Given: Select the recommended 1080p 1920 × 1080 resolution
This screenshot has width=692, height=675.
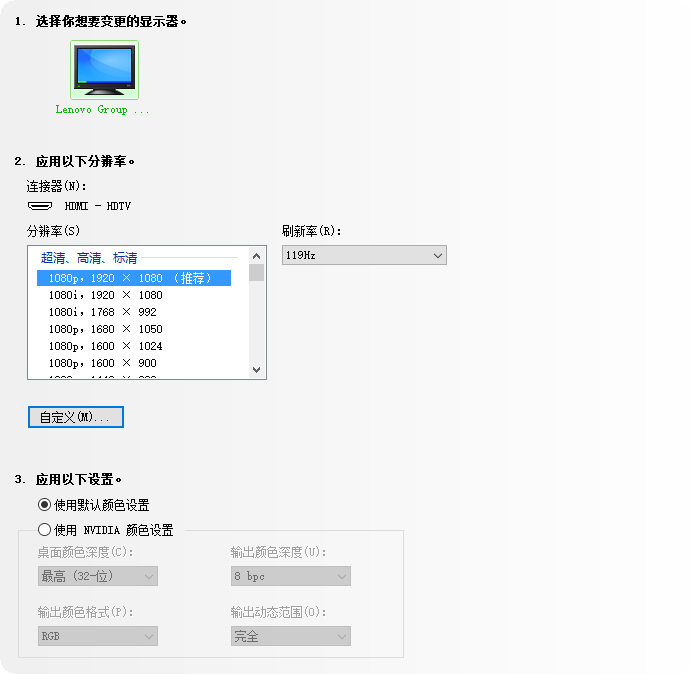Looking at the screenshot, I should 133,278.
